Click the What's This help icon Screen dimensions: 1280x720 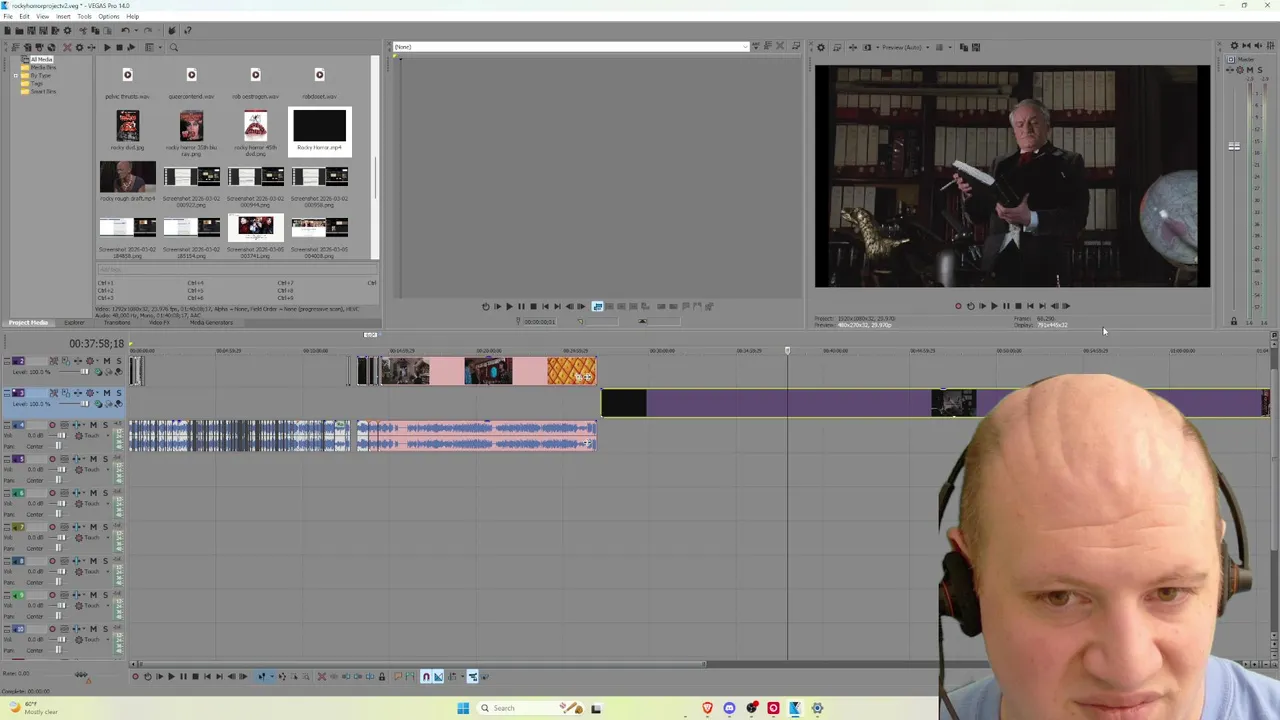(187, 30)
